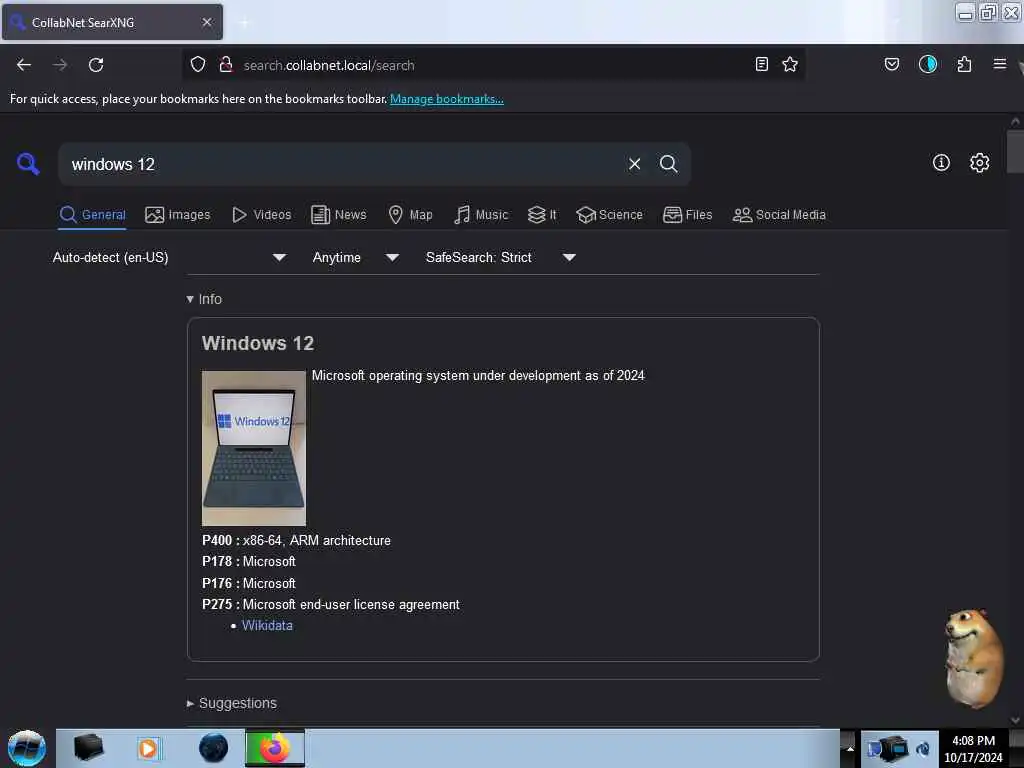Switch to It search tab
Image resolution: width=1024 pixels, height=768 pixels.
tap(542, 215)
